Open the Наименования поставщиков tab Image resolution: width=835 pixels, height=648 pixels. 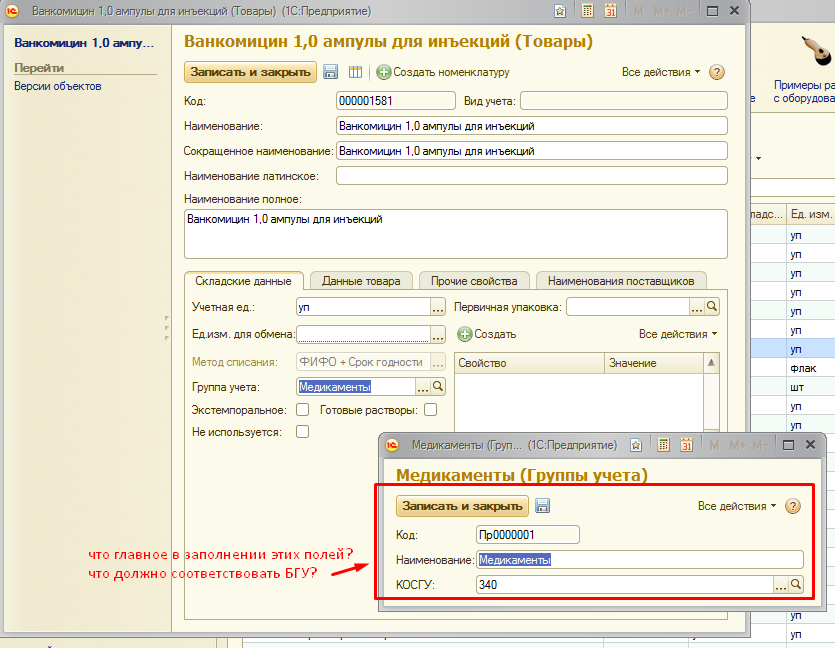click(x=621, y=281)
